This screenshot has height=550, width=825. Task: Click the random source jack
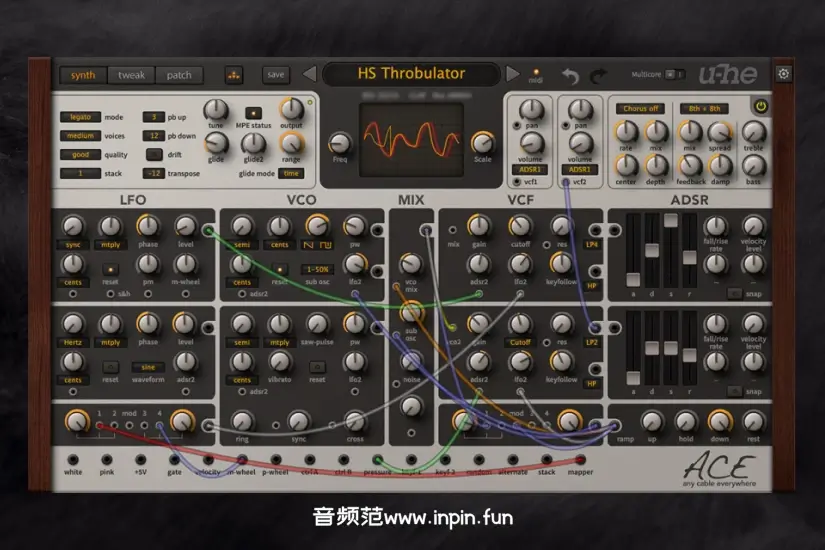pyautogui.click(x=479, y=459)
